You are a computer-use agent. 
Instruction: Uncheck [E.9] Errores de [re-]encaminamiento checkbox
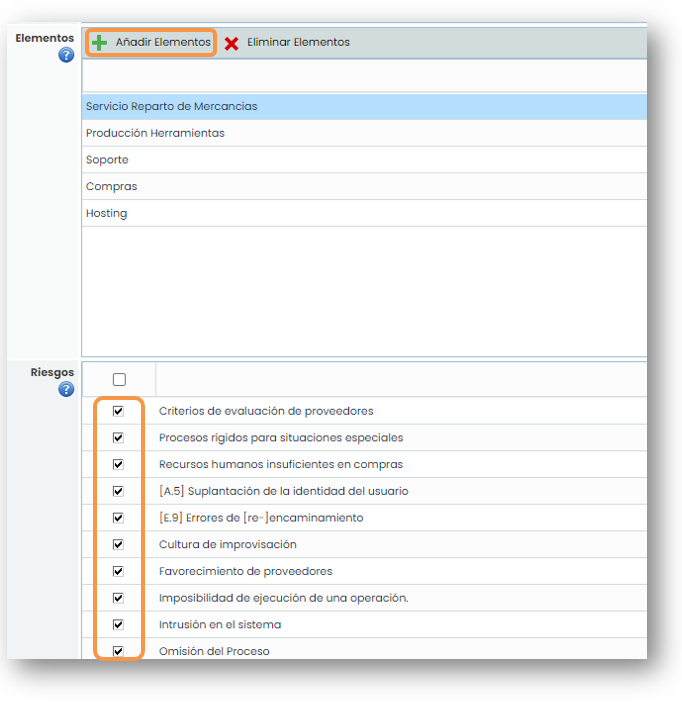click(x=119, y=518)
